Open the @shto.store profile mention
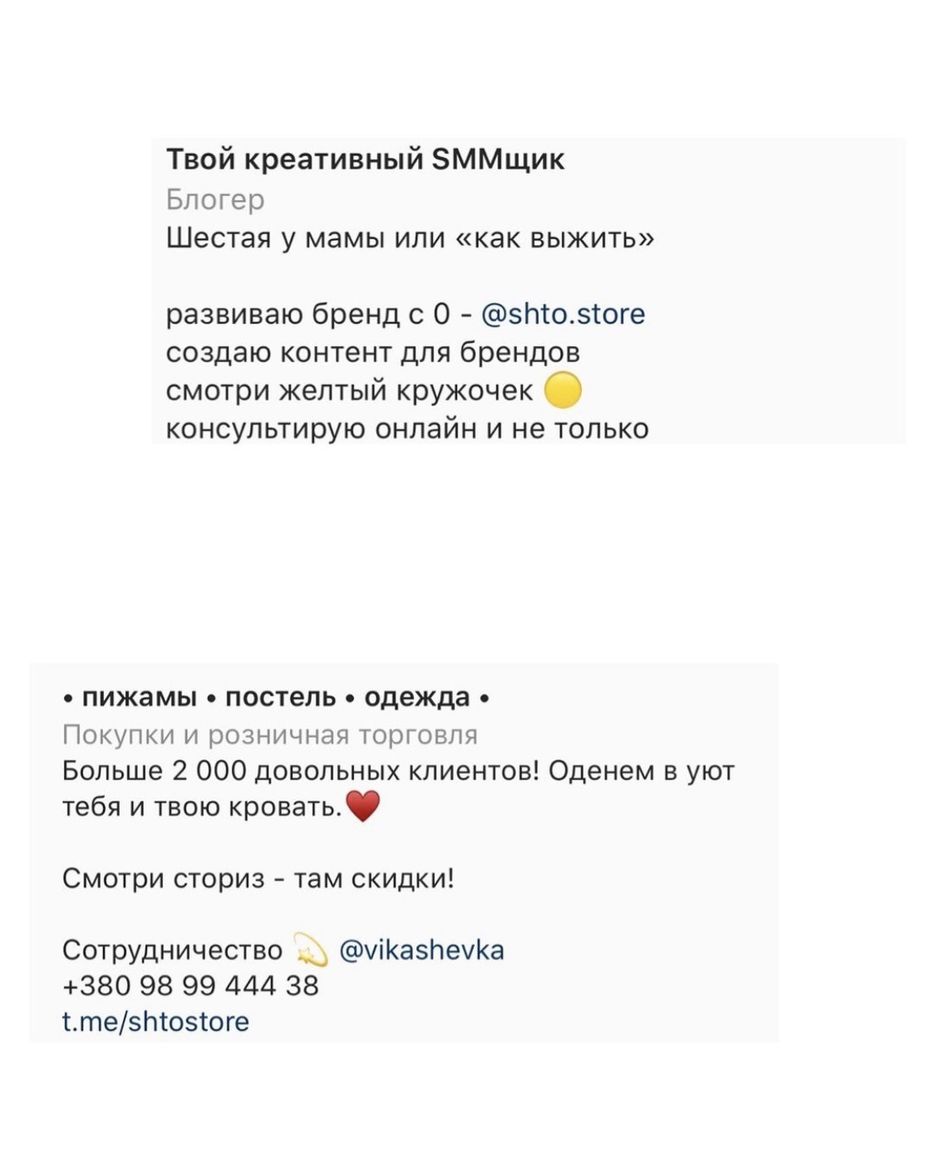Image resolution: width=935 pixels, height=1152 pixels. pos(563,314)
